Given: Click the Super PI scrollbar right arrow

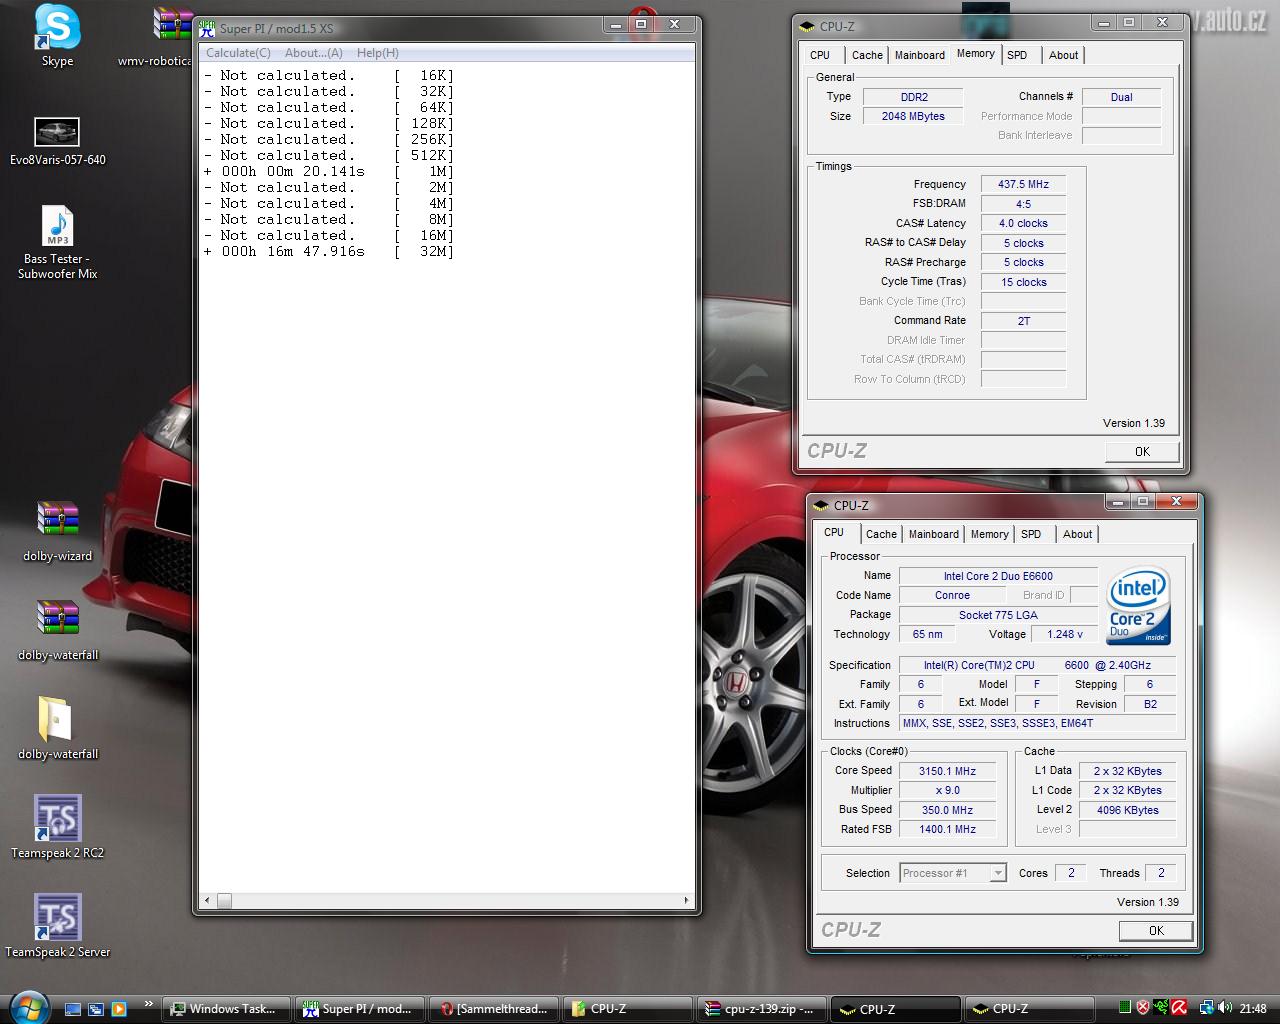Looking at the screenshot, I should [x=686, y=901].
